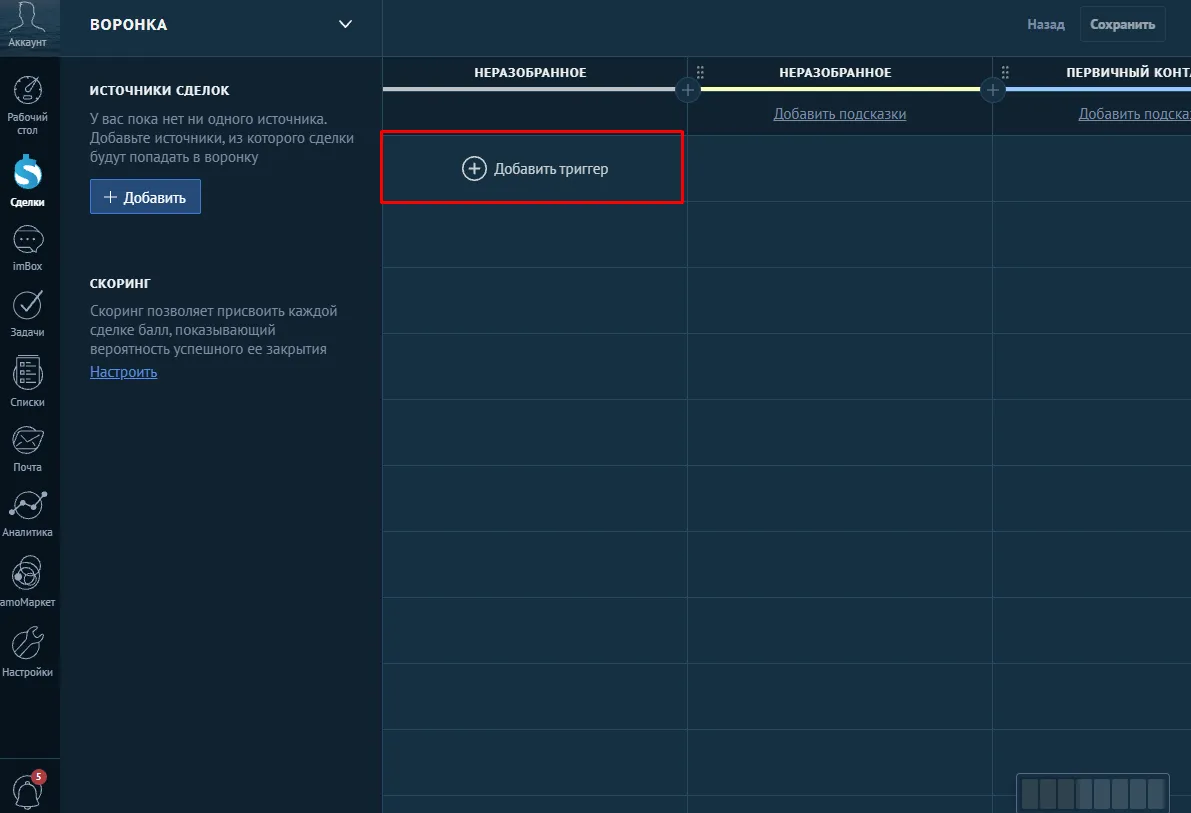The image size is (1191, 813).
Task: Click Добавить триггер in first column
Action: click(535, 168)
